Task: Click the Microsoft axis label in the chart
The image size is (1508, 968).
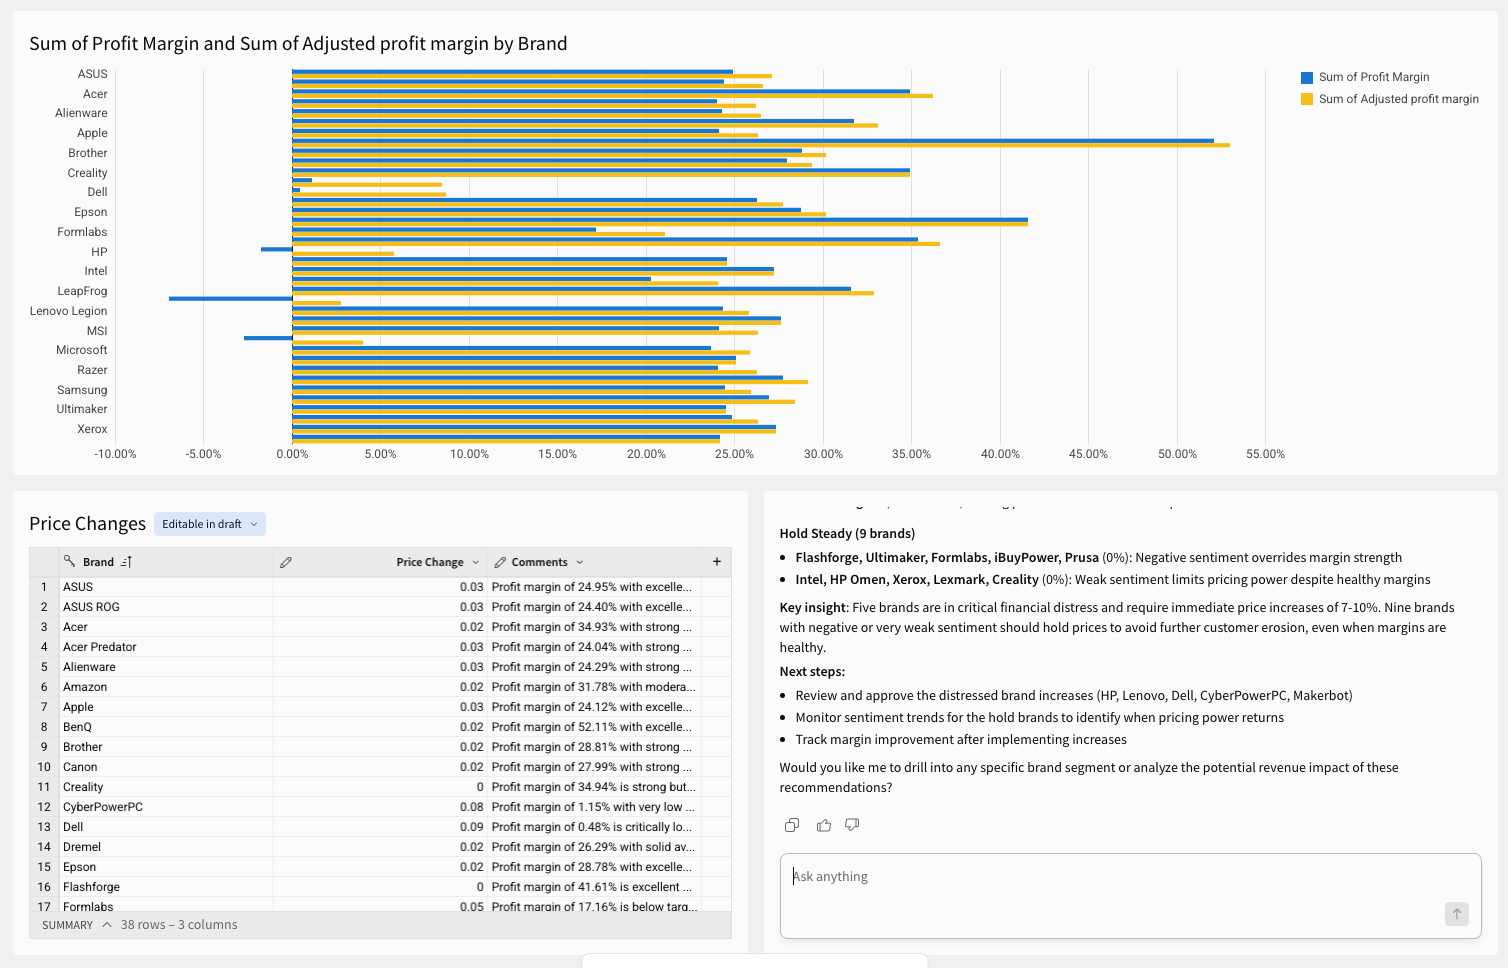Action: (82, 350)
